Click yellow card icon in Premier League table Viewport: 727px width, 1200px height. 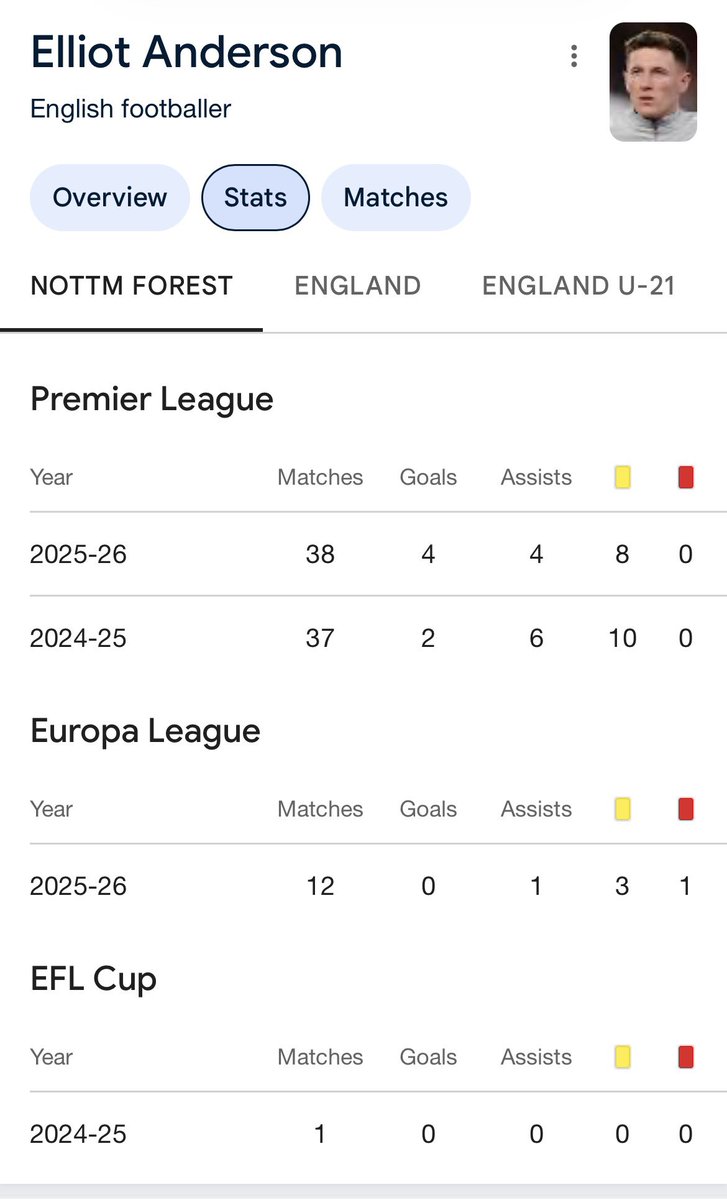point(622,478)
